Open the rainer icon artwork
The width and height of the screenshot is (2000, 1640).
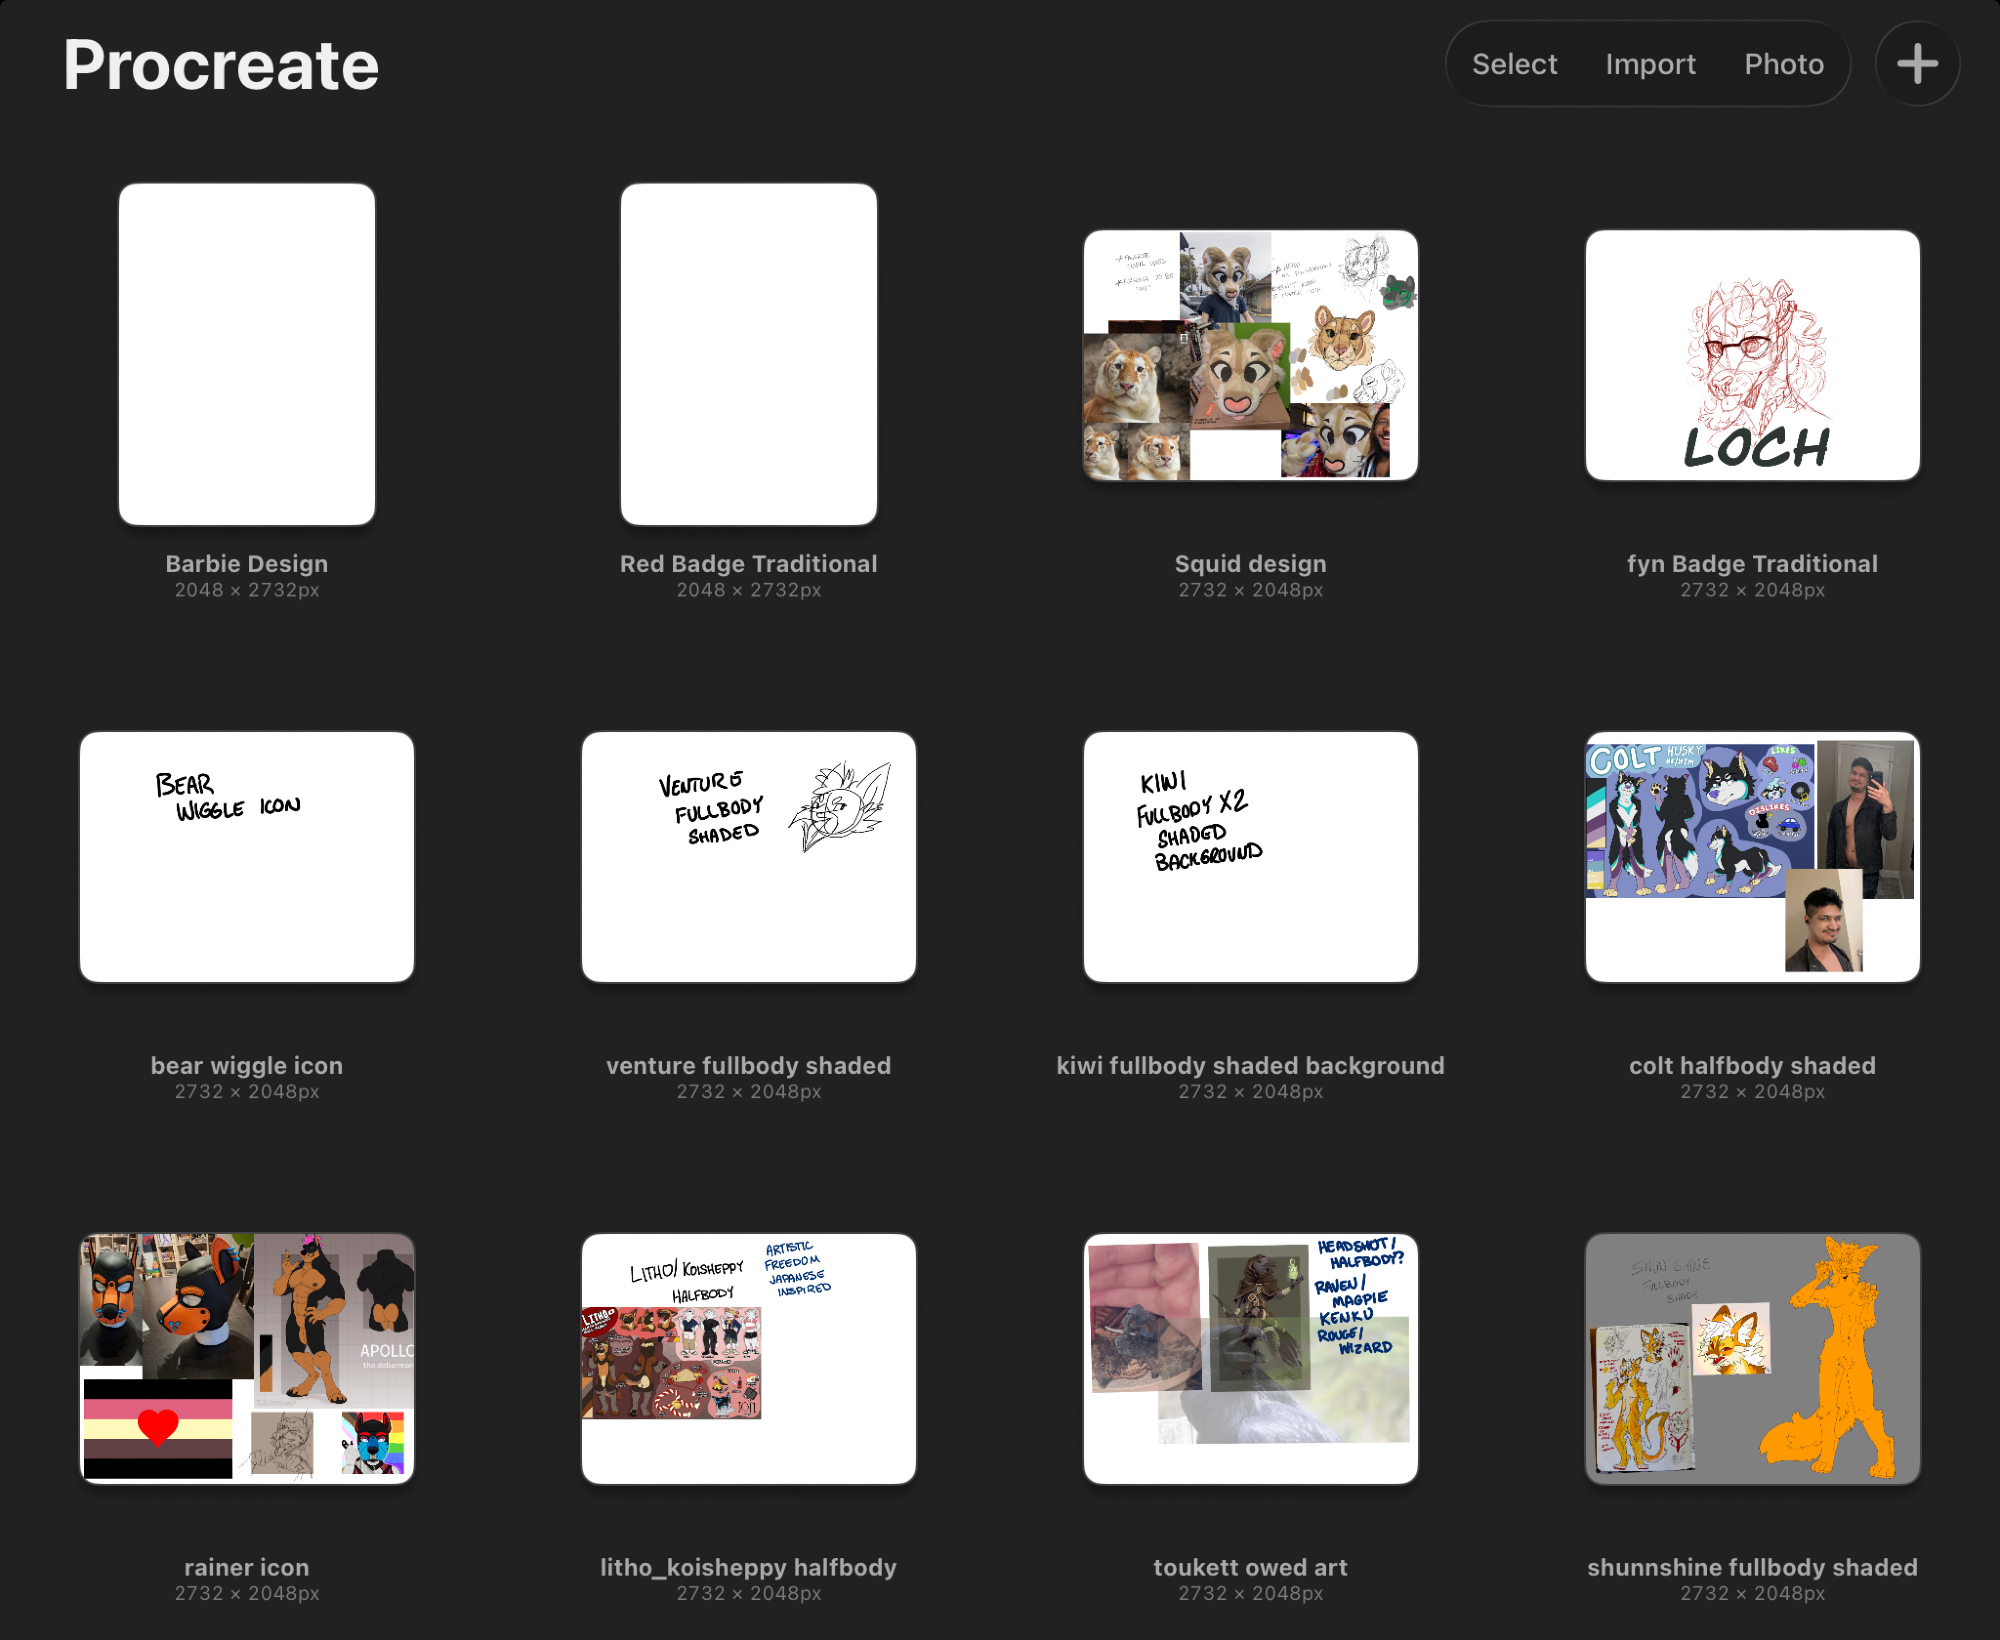(x=247, y=1358)
